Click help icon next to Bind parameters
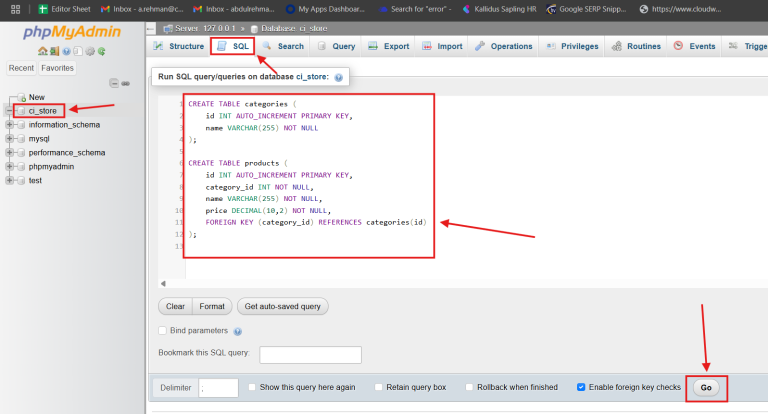Image resolution: width=768 pixels, height=414 pixels. tap(238, 332)
